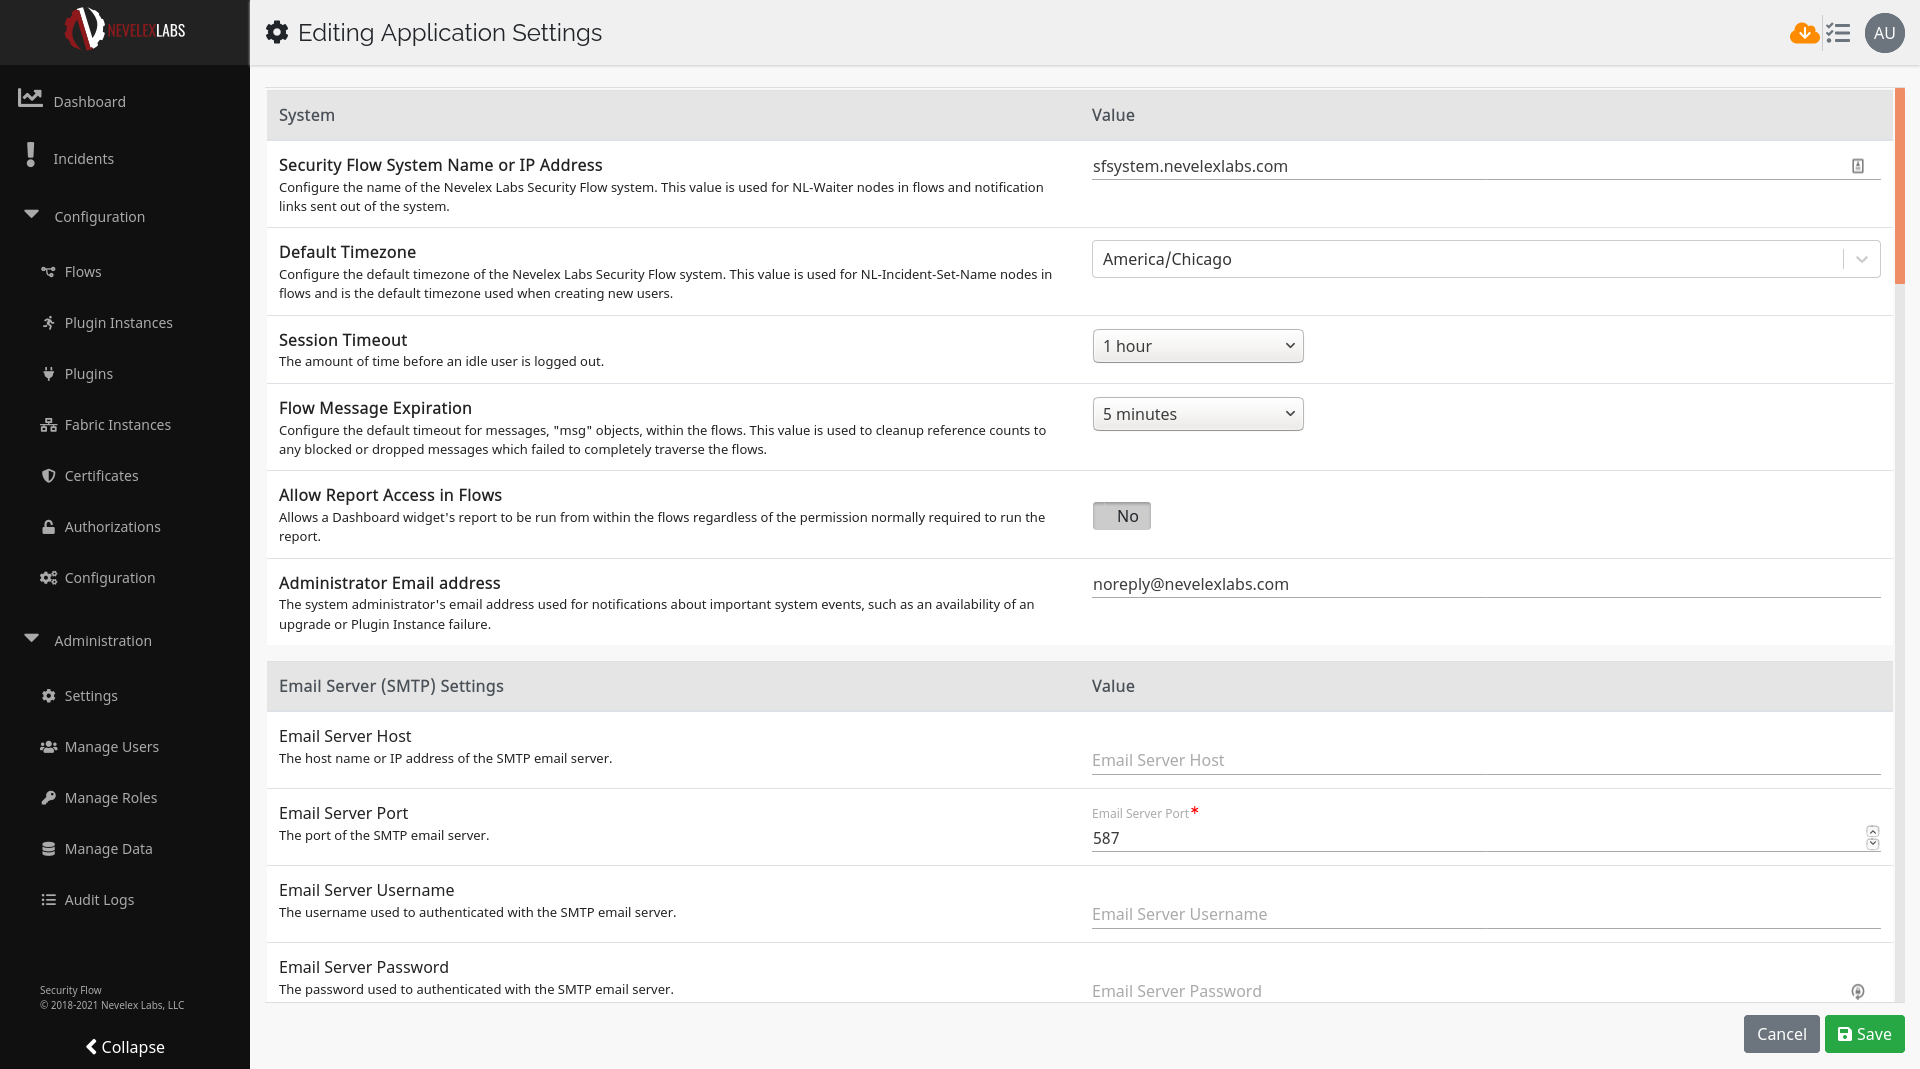The width and height of the screenshot is (1920, 1069).
Task: Click the contact card icon in system name field
Action: point(1857,166)
